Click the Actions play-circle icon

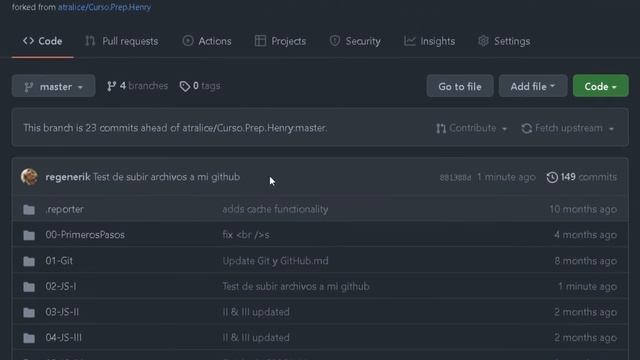(188, 41)
